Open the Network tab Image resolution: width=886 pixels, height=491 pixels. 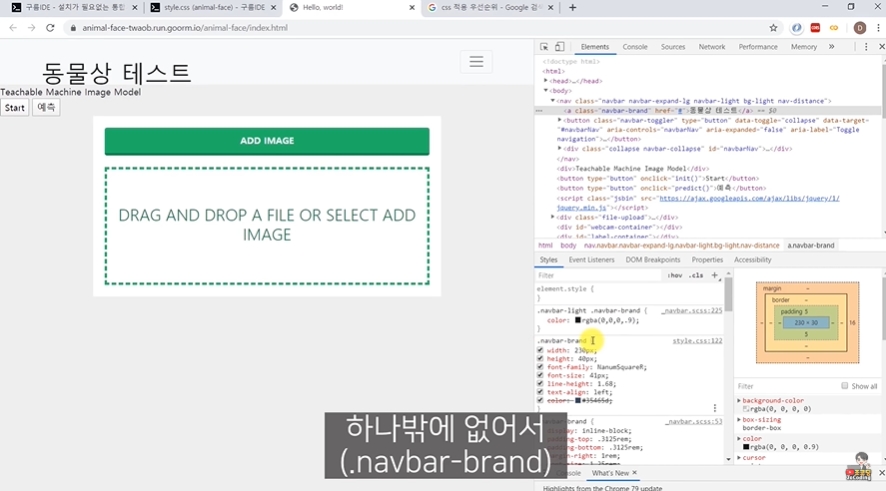click(712, 47)
